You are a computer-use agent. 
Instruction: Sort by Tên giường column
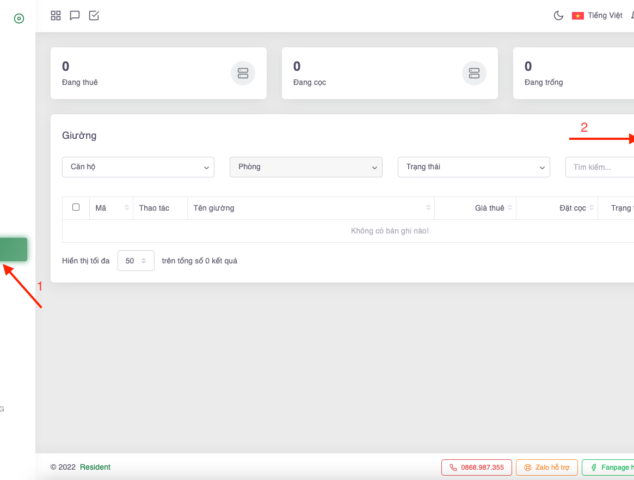click(x=310, y=208)
